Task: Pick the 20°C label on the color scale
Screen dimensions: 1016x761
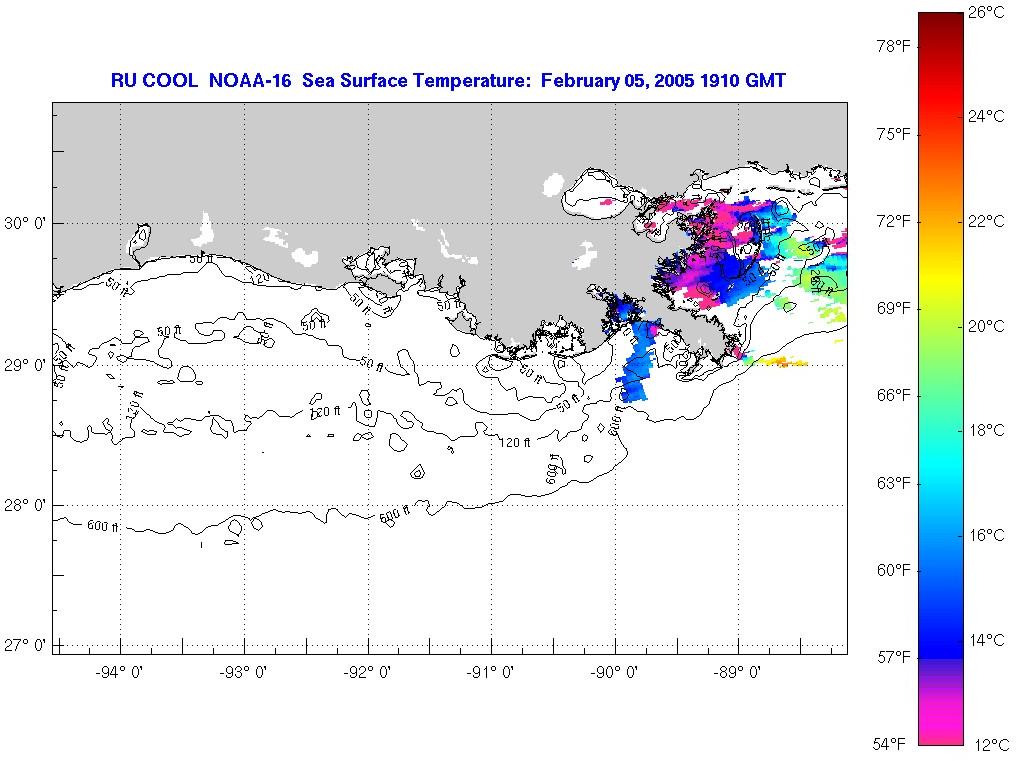Action: [x=986, y=326]
